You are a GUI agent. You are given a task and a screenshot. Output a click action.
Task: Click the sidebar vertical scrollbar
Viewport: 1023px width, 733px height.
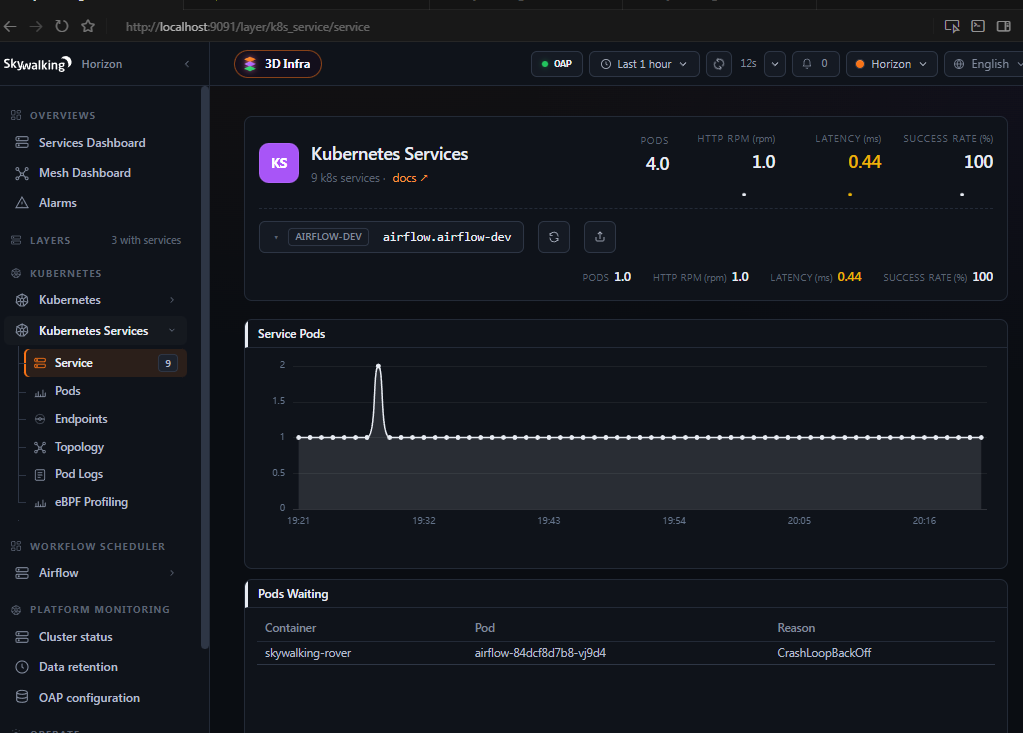(205, 368)
